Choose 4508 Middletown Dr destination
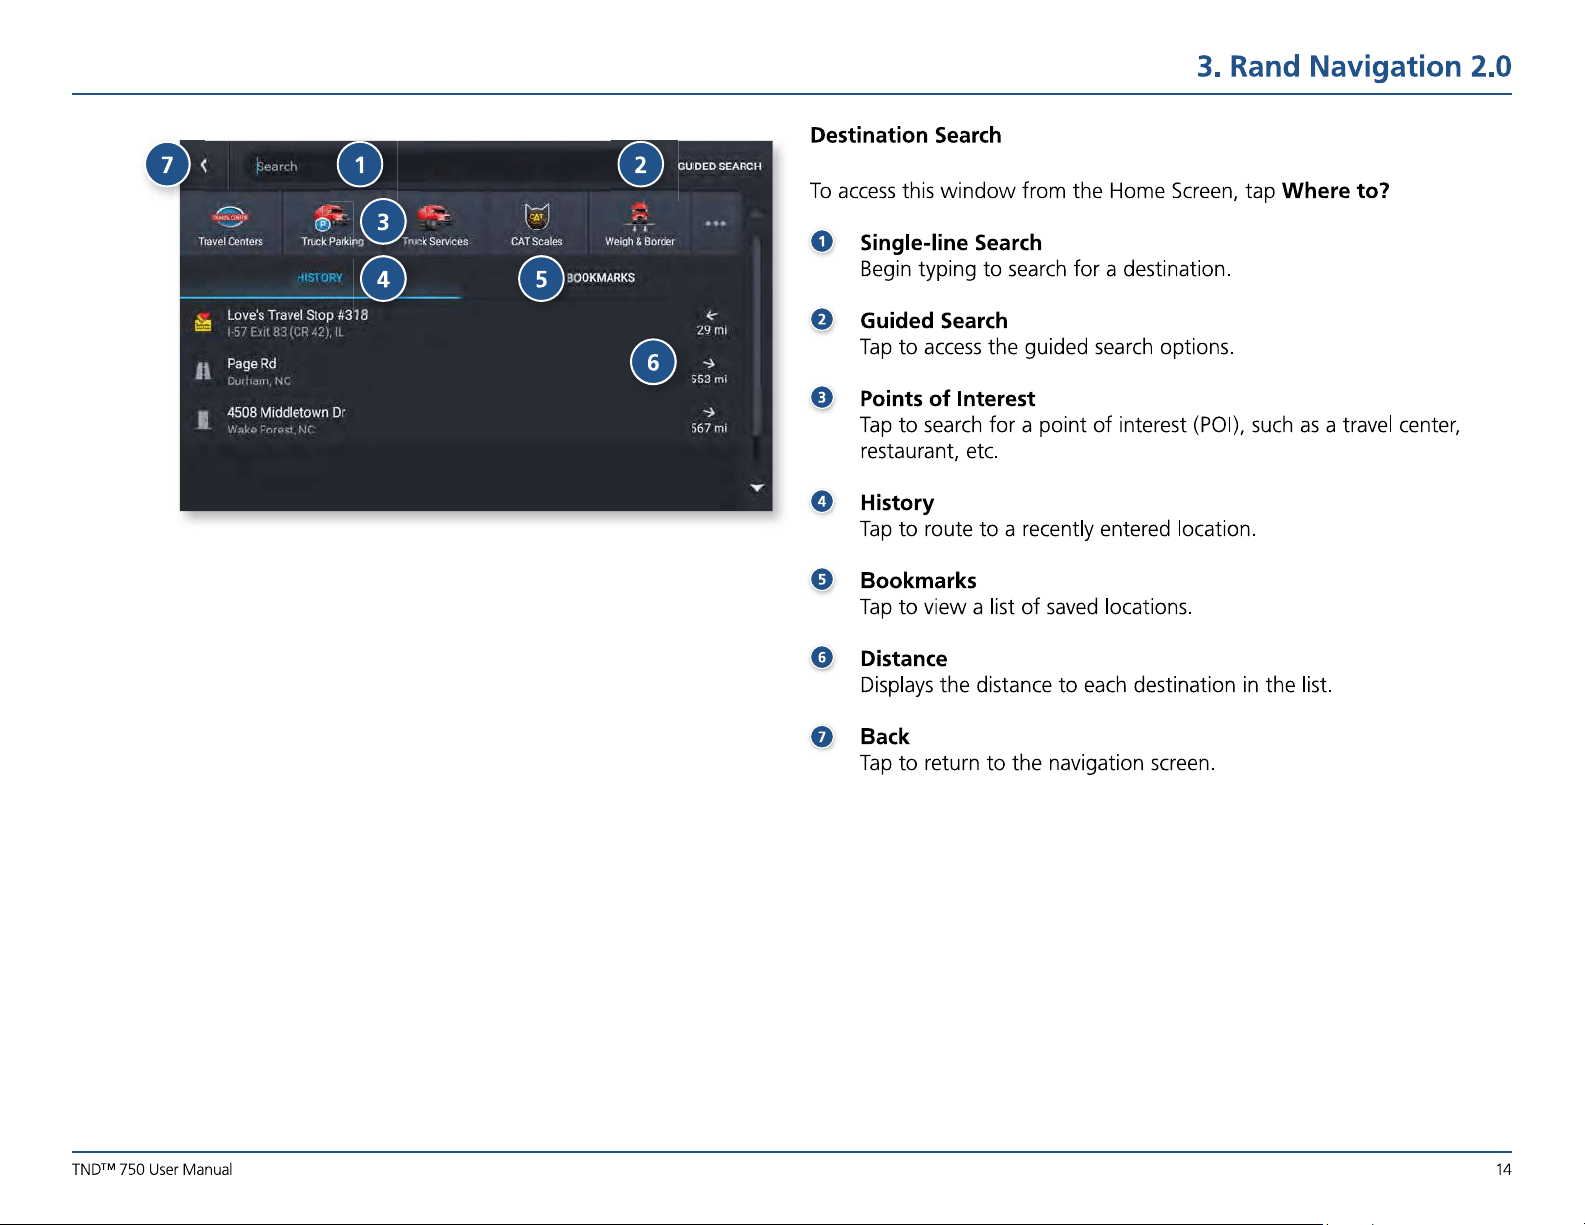This screenshot has width=1585, height=1225. [462, 420]
